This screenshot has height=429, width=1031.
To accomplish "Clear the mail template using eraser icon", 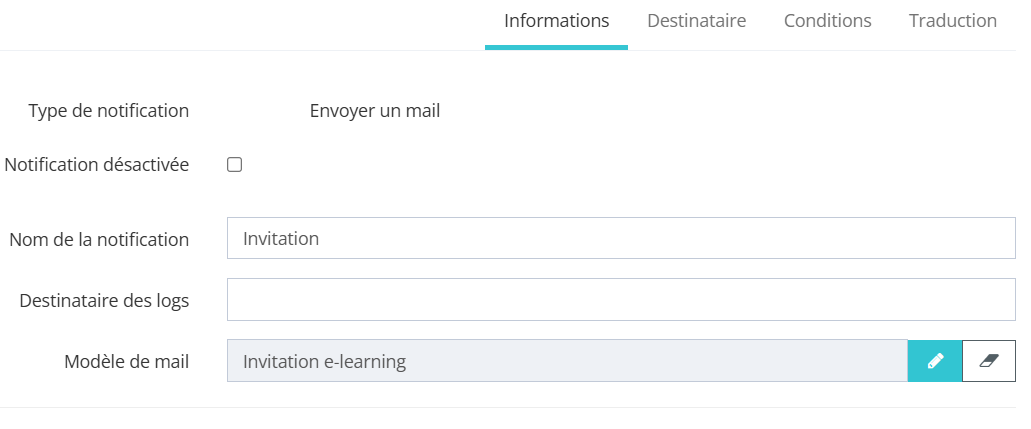I will 989,361.
